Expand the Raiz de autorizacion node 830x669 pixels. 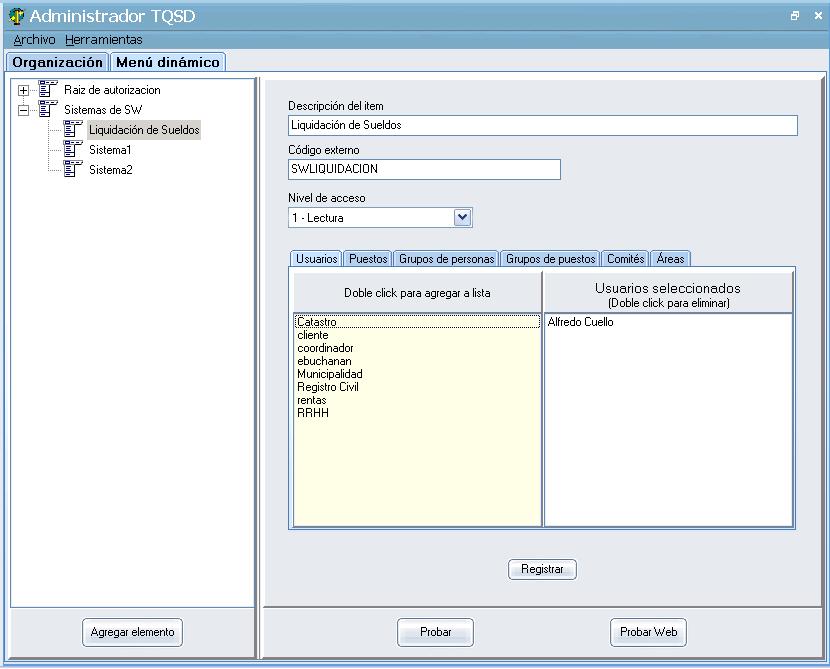pos(24,91)
